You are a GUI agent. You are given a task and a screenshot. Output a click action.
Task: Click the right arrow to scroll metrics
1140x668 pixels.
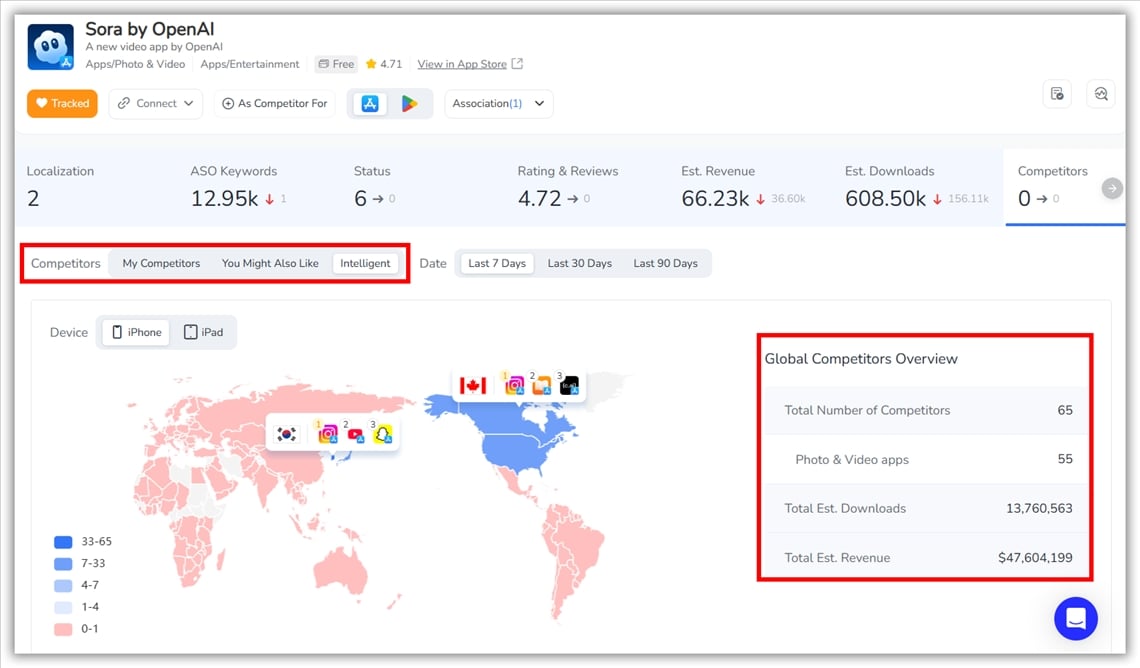[1111, 188]
